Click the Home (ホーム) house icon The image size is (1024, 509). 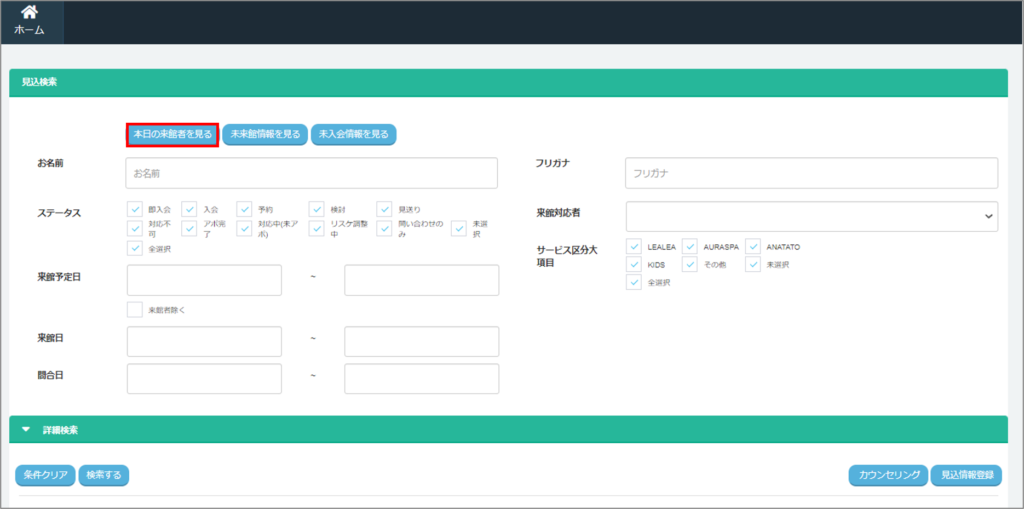click(x=29, y=13)
